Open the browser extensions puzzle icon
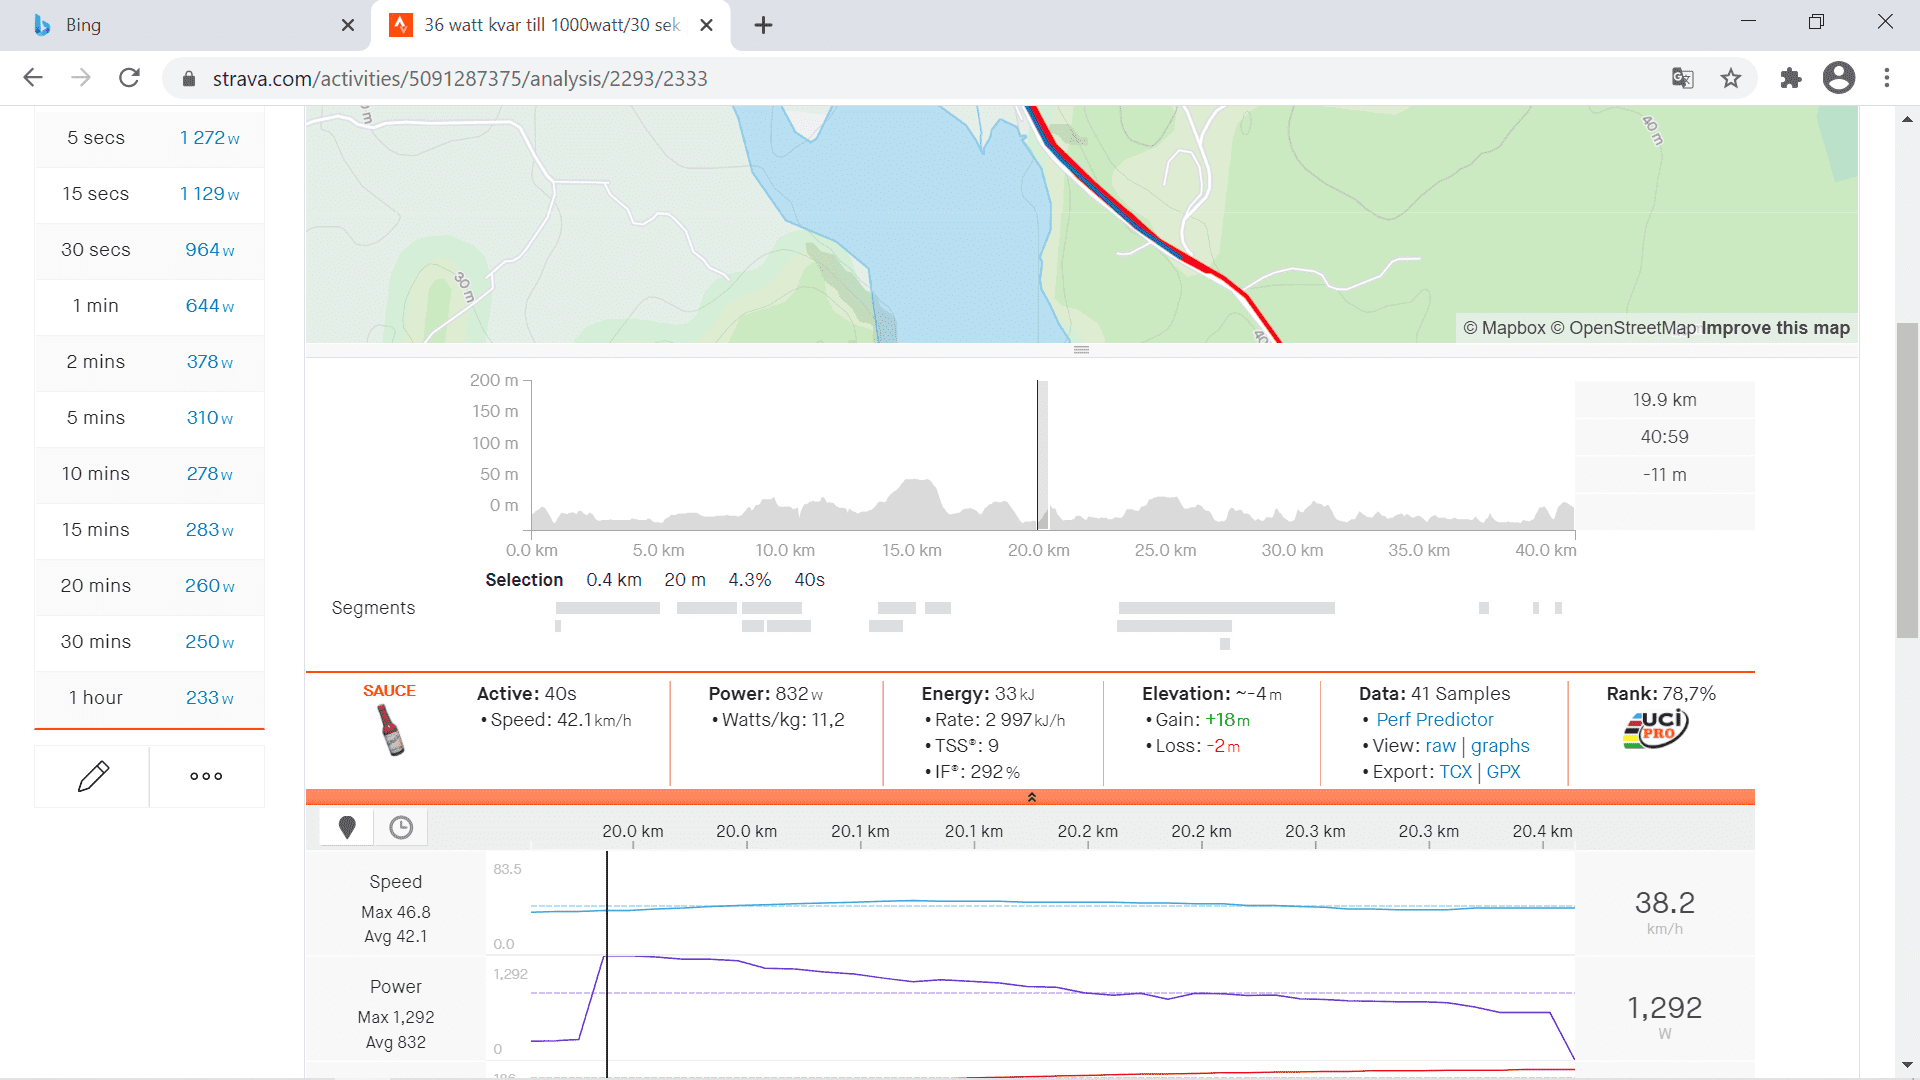The image size is (1920, 1080). pos(1790,78)
